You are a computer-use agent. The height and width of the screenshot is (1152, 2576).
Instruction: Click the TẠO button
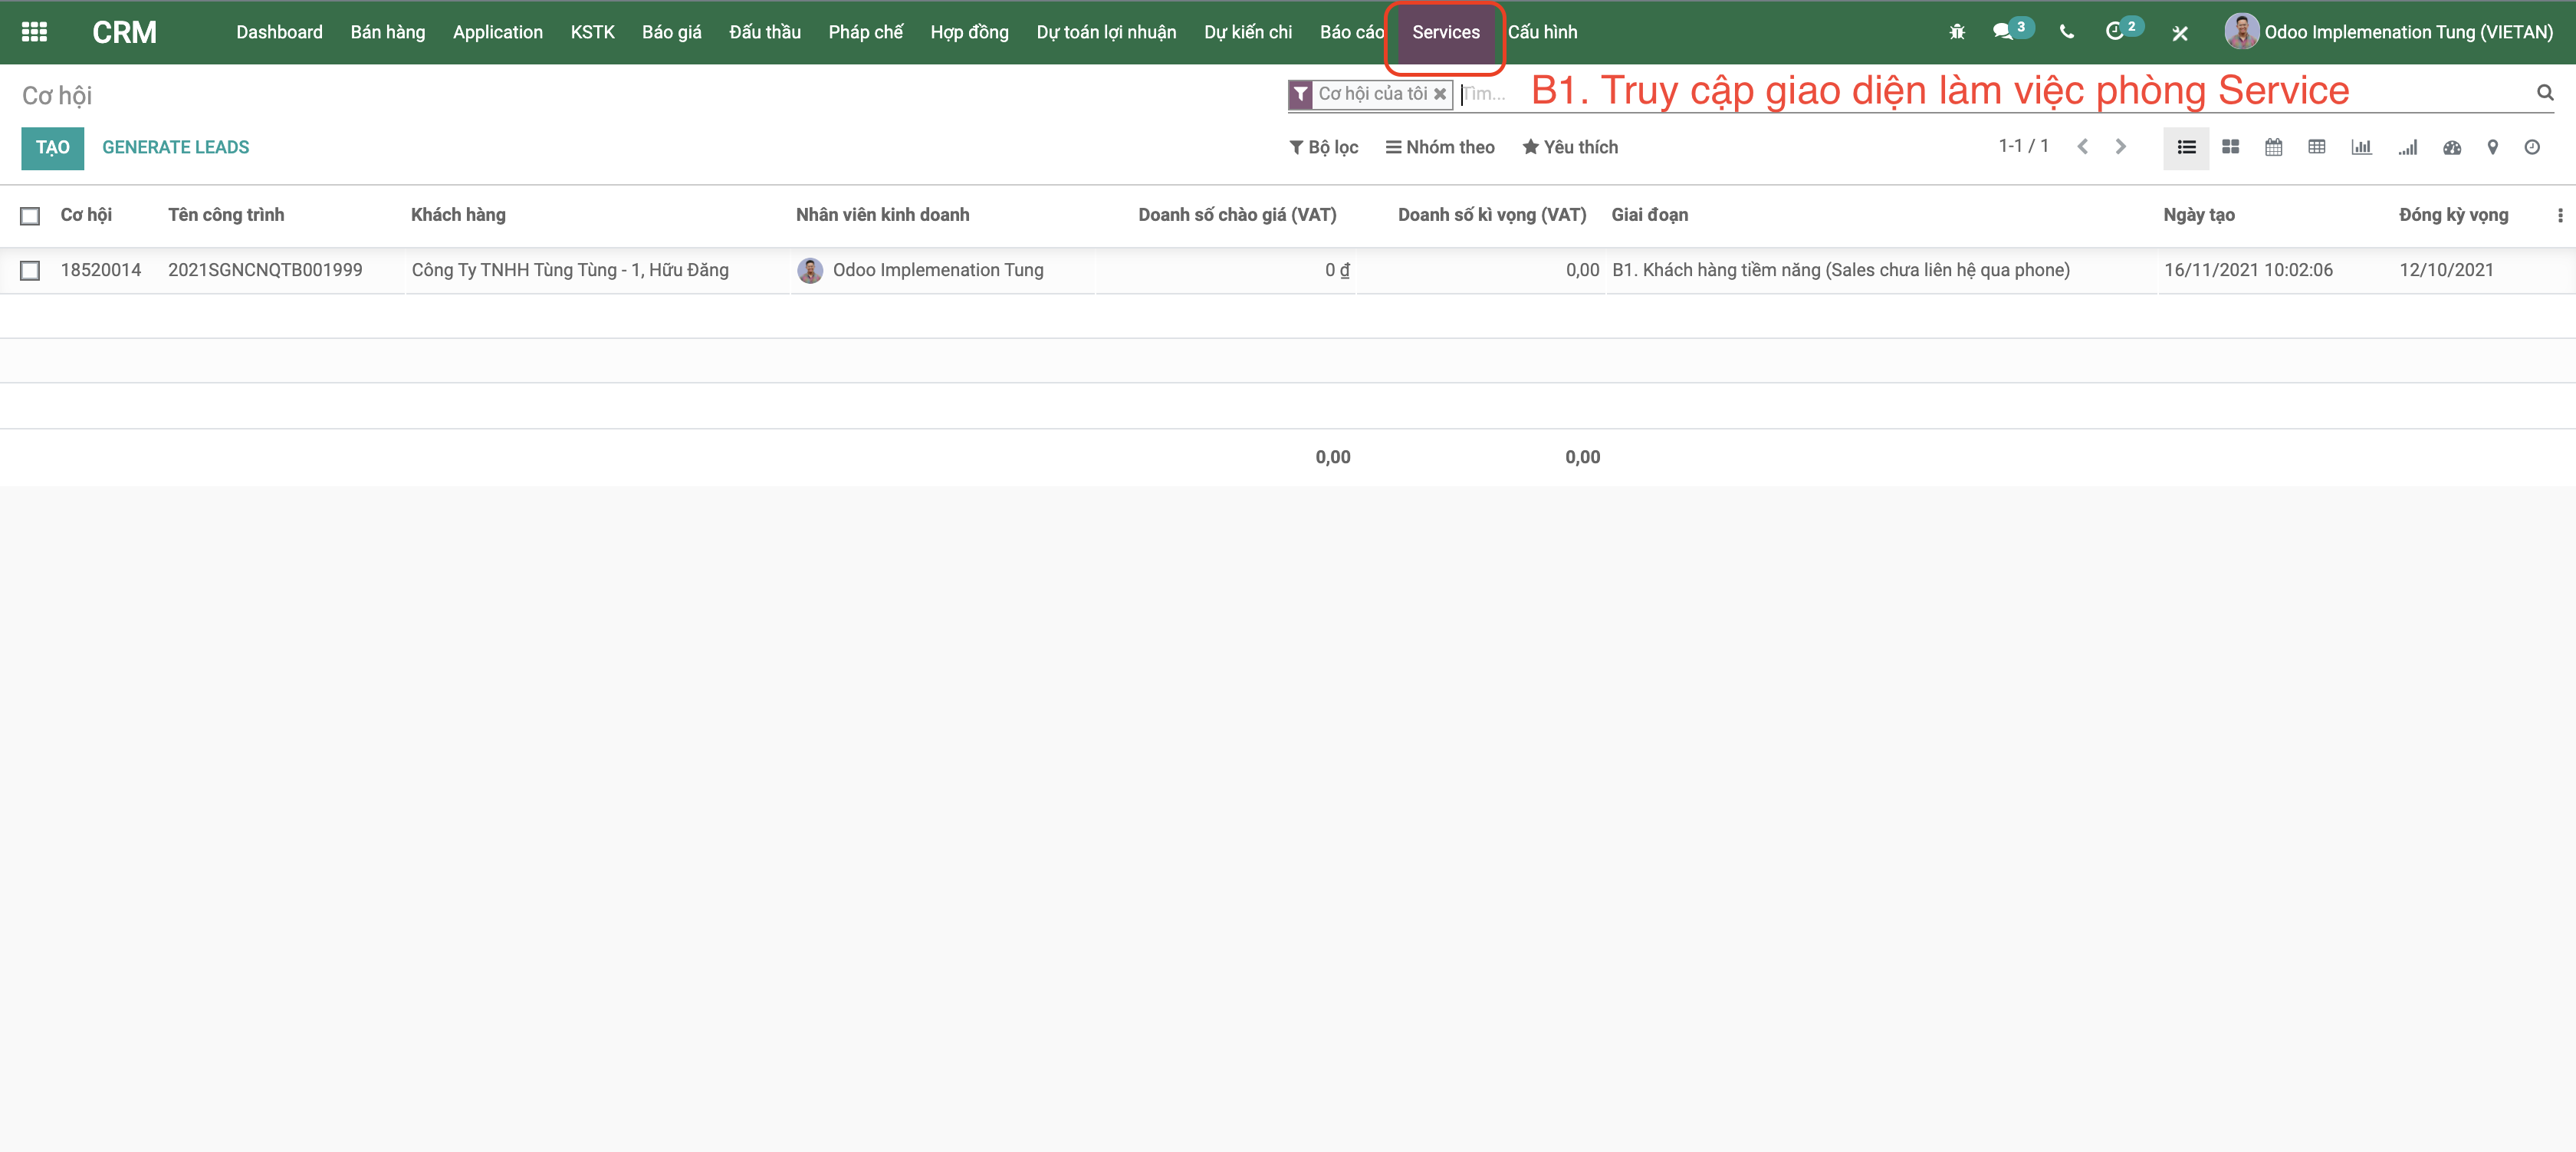(x=52, y=148)
